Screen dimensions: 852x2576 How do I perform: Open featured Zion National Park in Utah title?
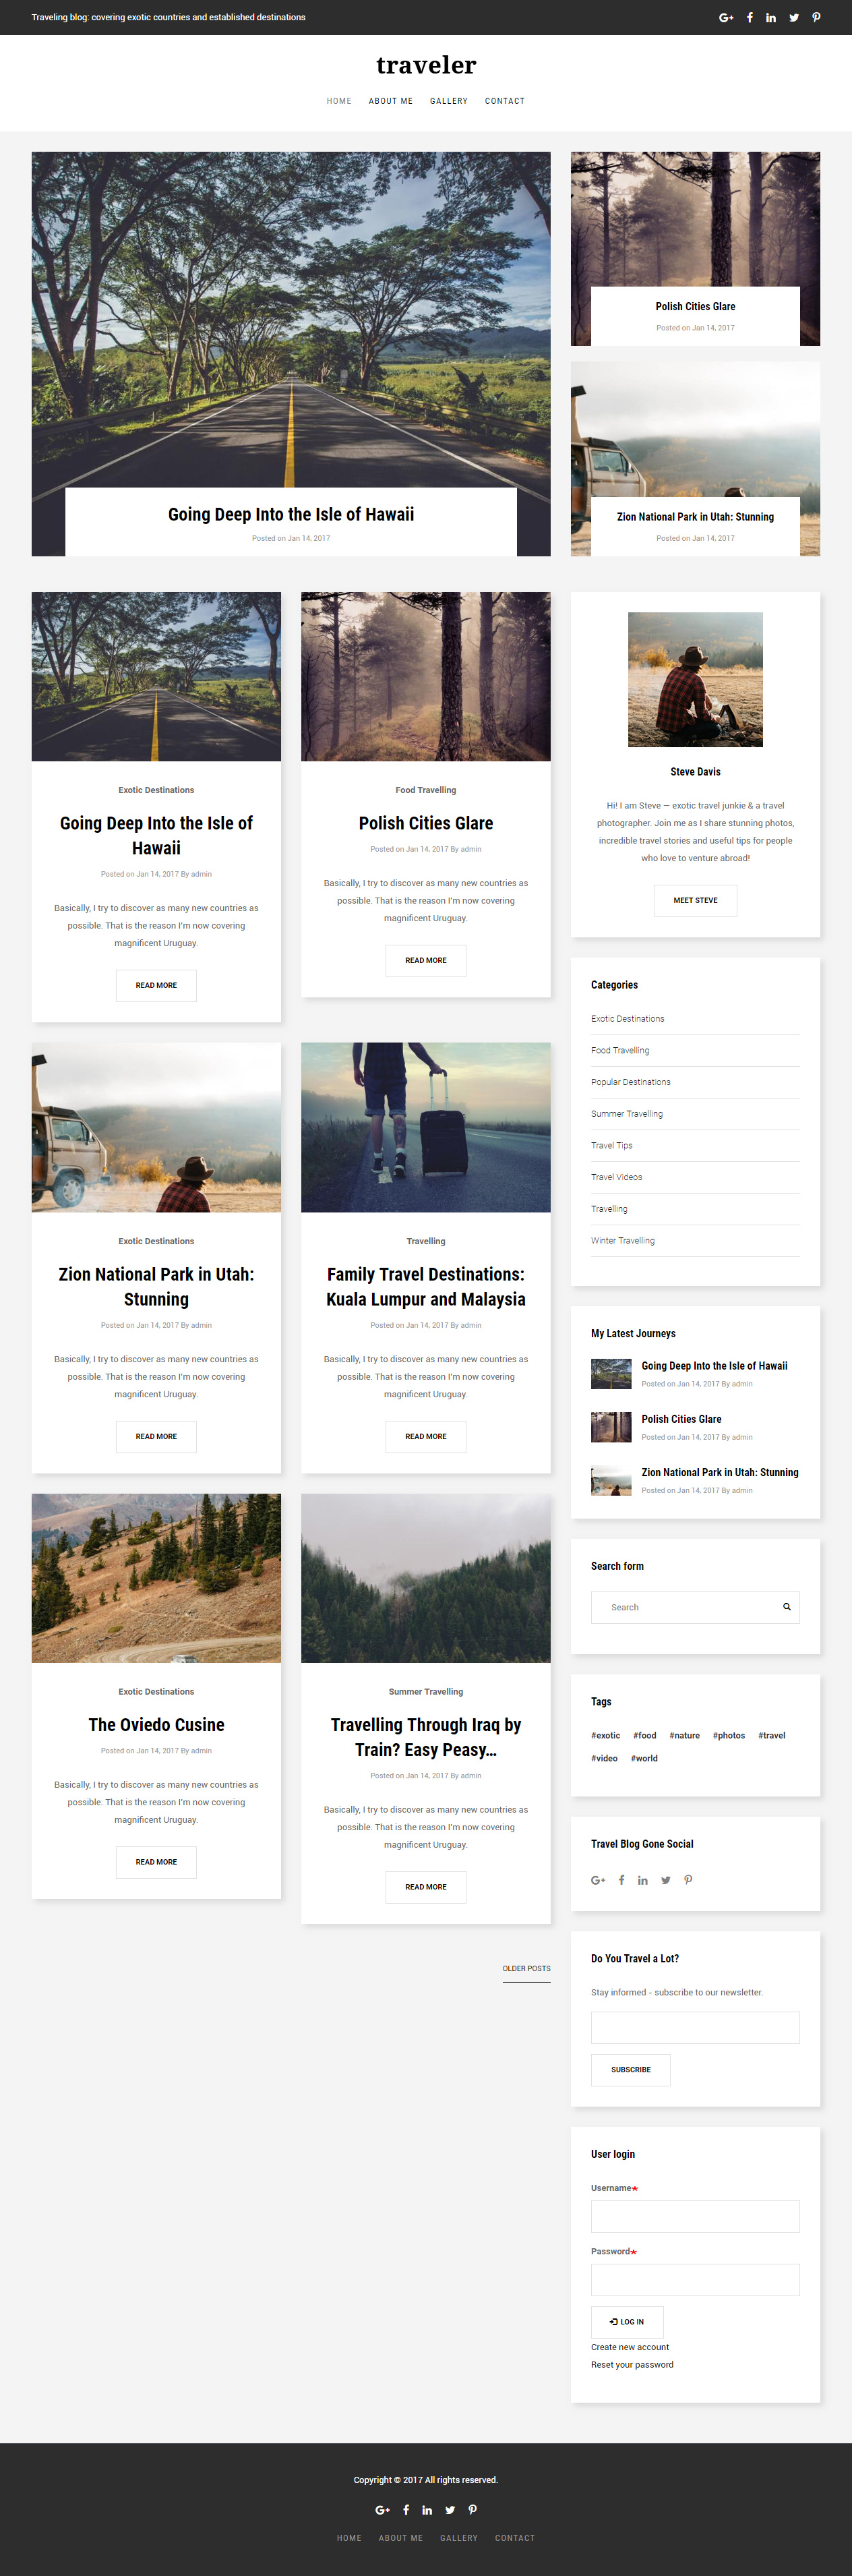pos(695,517)
